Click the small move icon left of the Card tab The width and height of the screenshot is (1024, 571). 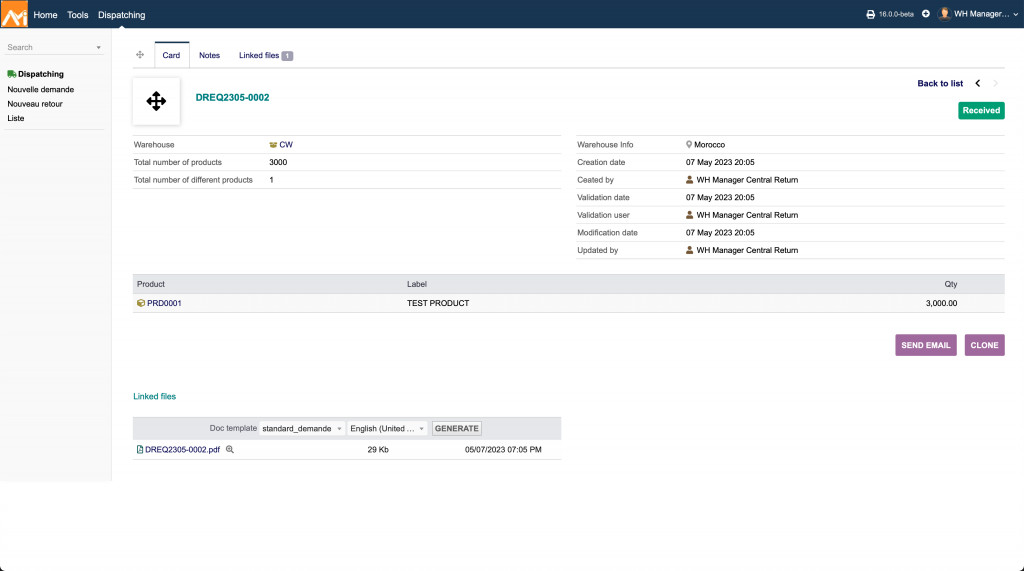[x=140, y=55]
